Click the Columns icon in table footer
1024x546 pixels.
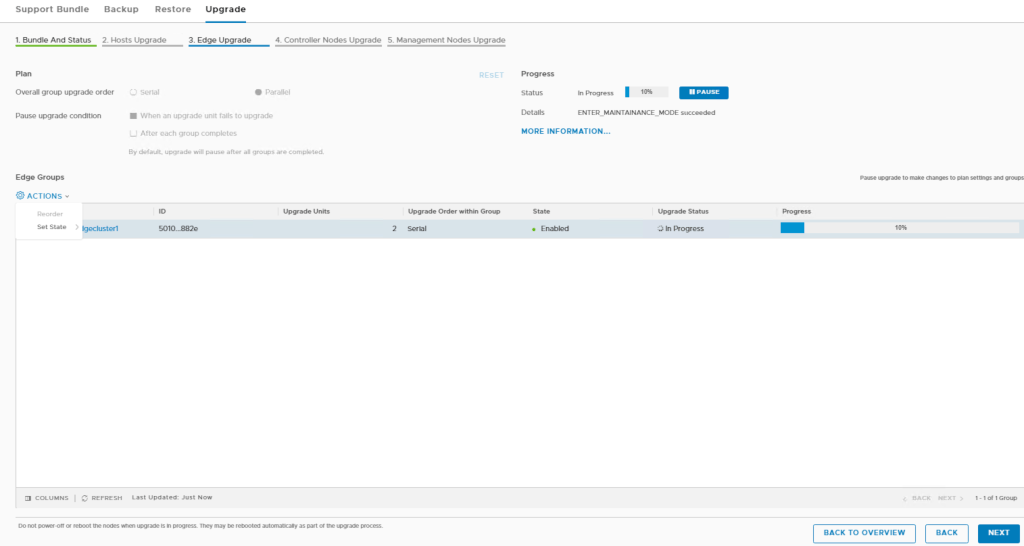pos(28,498)
